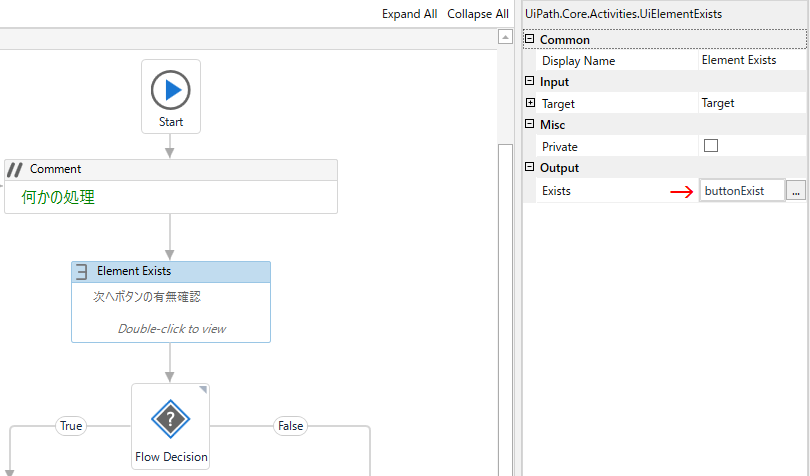The image size is (810, 476).
Task: Click the UiPath.Core.Activities.UiElementExists properties title
Action: click(x=624, y=14)
